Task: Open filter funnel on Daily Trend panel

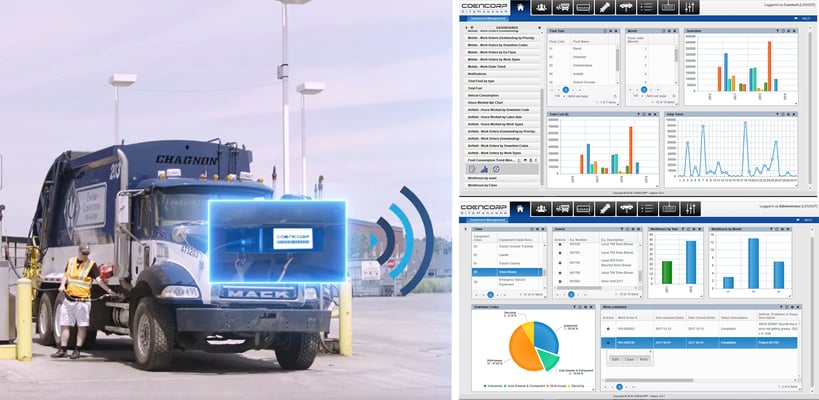Action: [777, 113]
